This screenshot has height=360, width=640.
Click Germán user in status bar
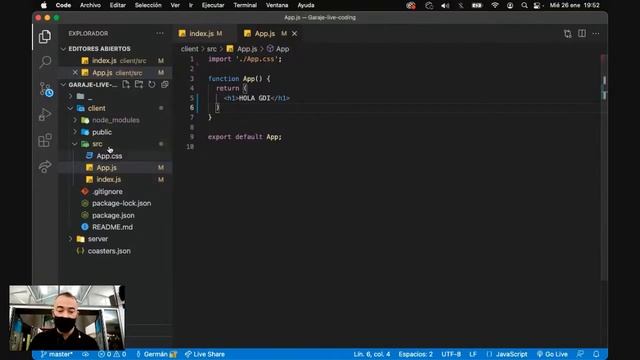tap(156, 354)
